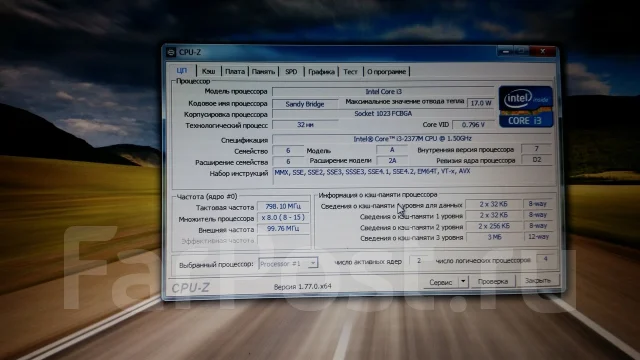
Task: Click the revision D2 value
Action: (x=537, y=160)
